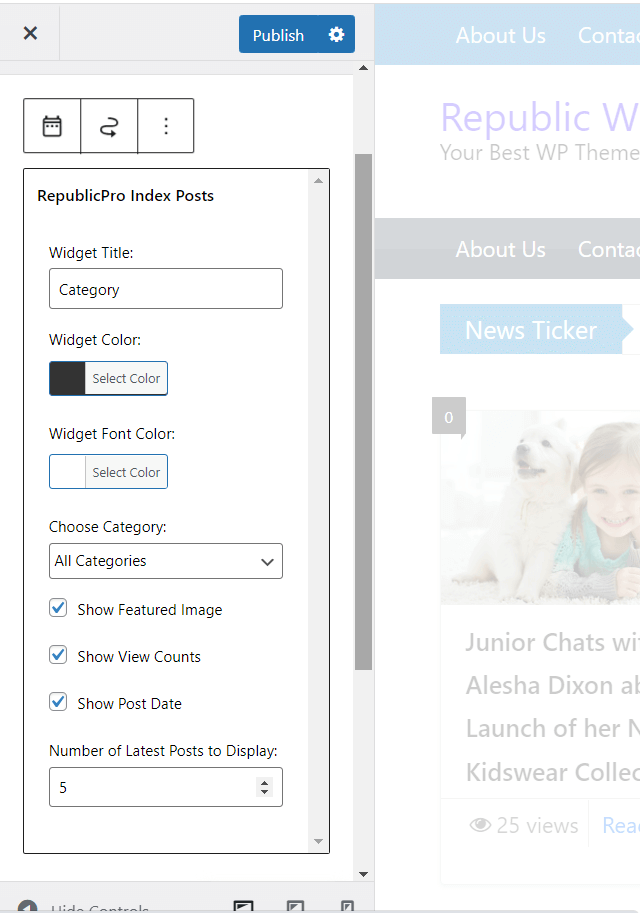640x913 pixels.
Task: Click the sidebar scrollbar up arrow
Action: coord(363,68)
